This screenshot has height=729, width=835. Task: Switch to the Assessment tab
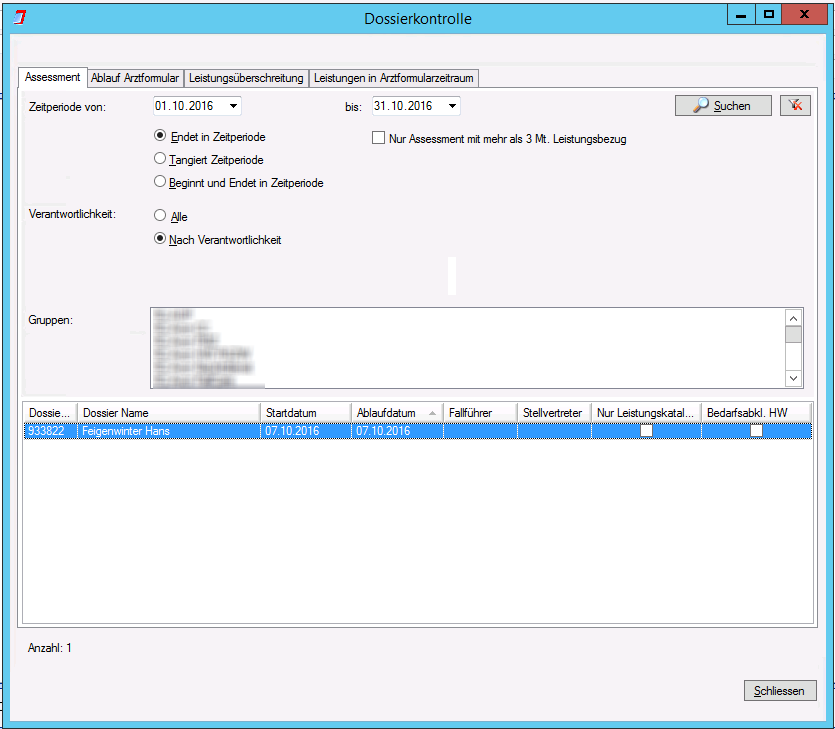click(53, 77)
